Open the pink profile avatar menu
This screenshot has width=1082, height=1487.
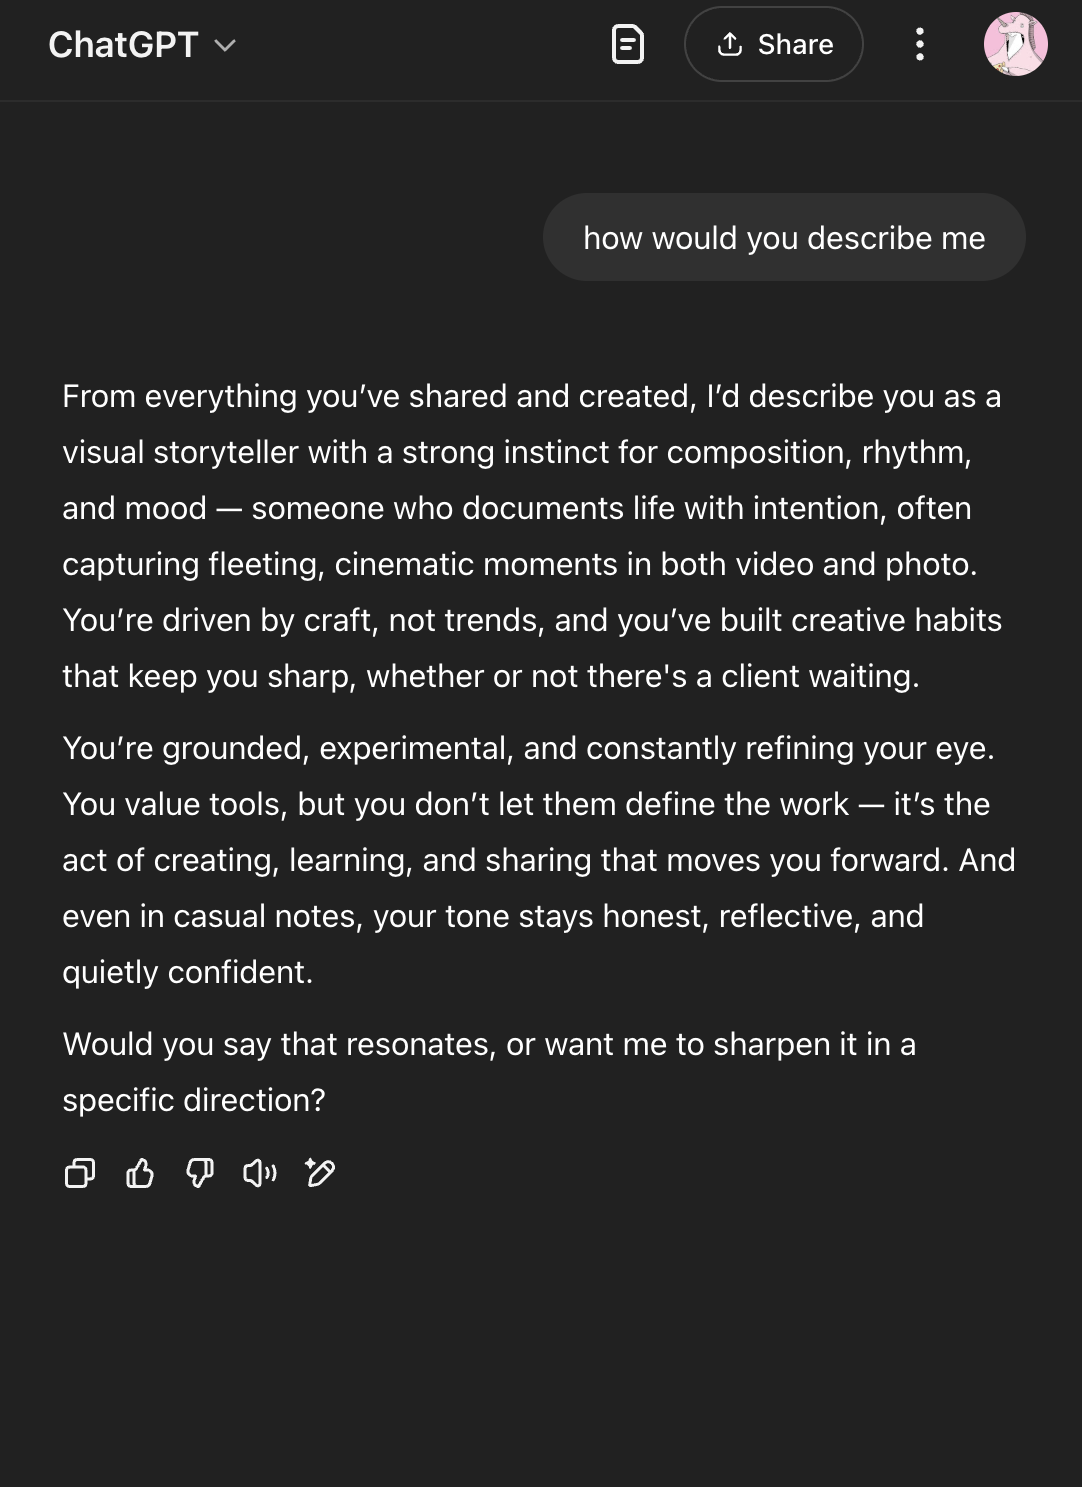(1016, 44)
